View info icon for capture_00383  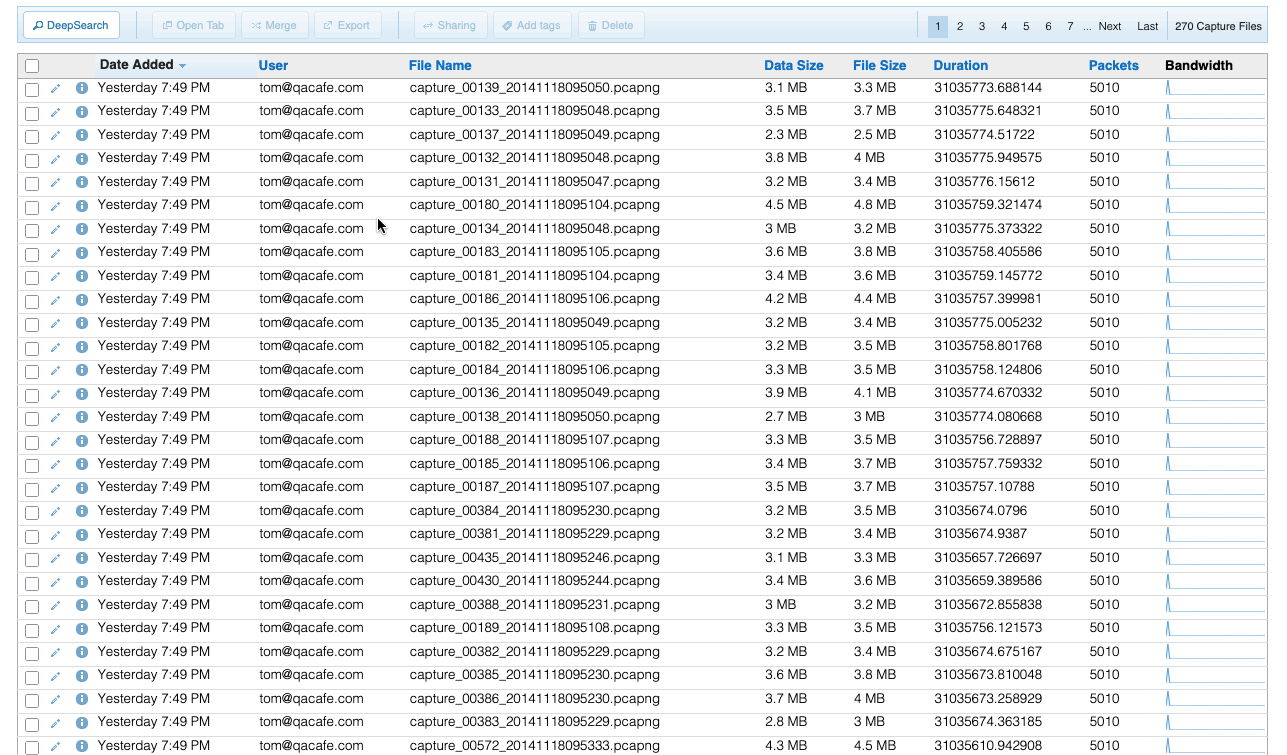pos(82,723)
